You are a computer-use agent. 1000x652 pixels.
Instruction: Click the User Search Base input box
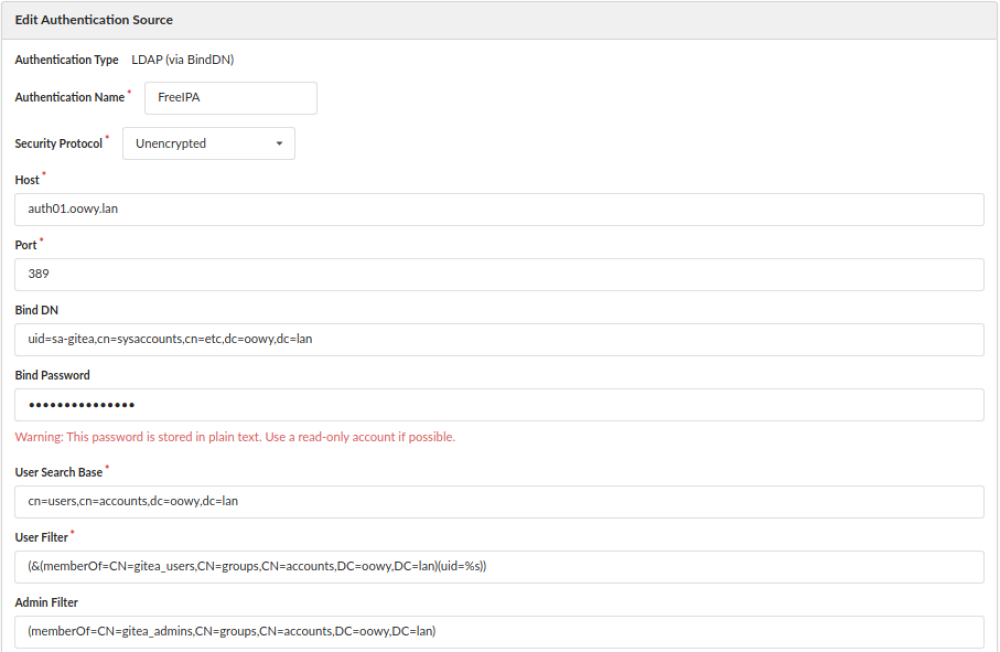[x=499, y=502]
